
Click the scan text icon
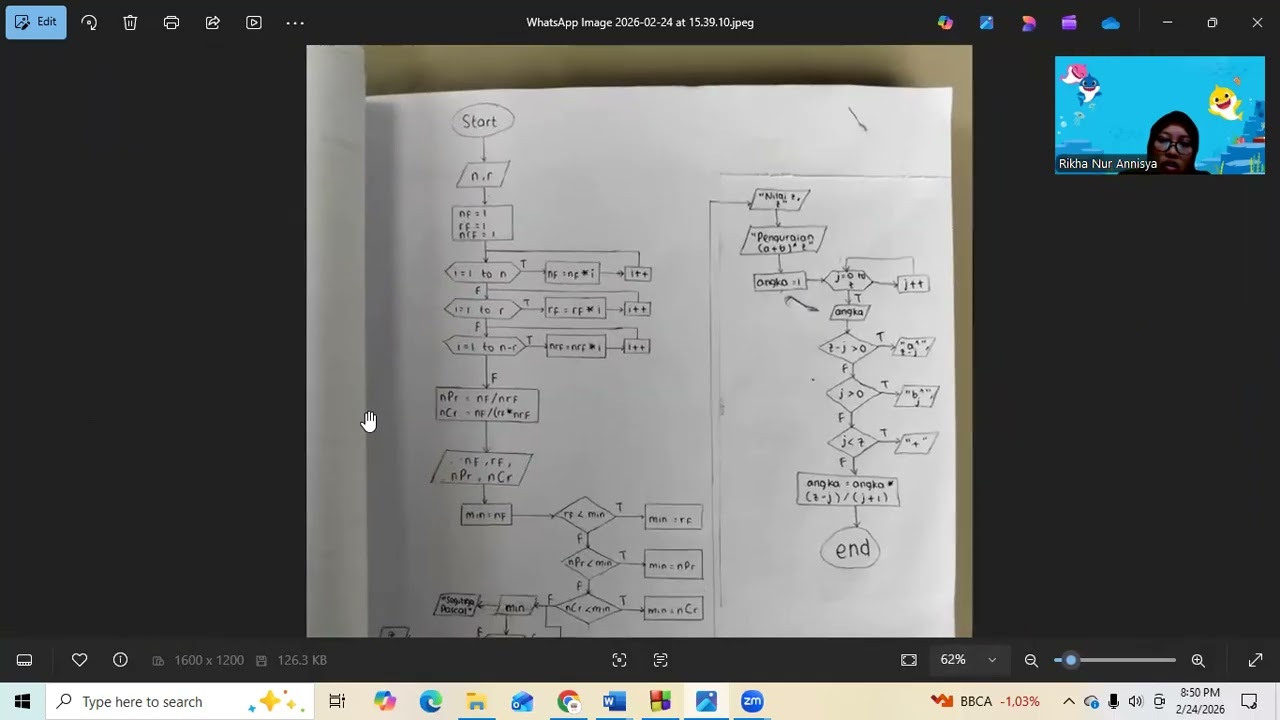pos(660,660)
